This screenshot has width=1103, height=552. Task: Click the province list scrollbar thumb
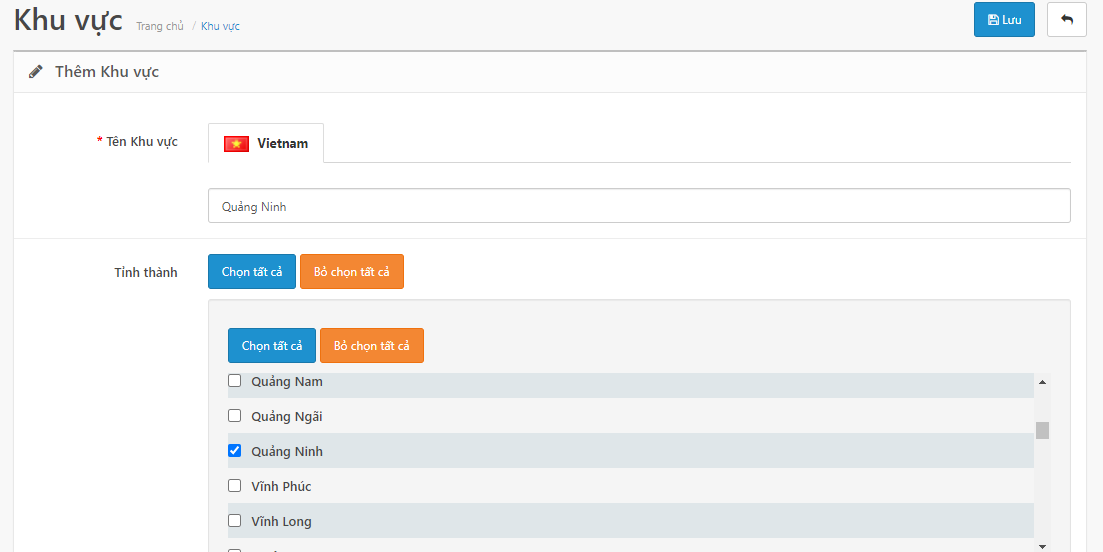1043,430
